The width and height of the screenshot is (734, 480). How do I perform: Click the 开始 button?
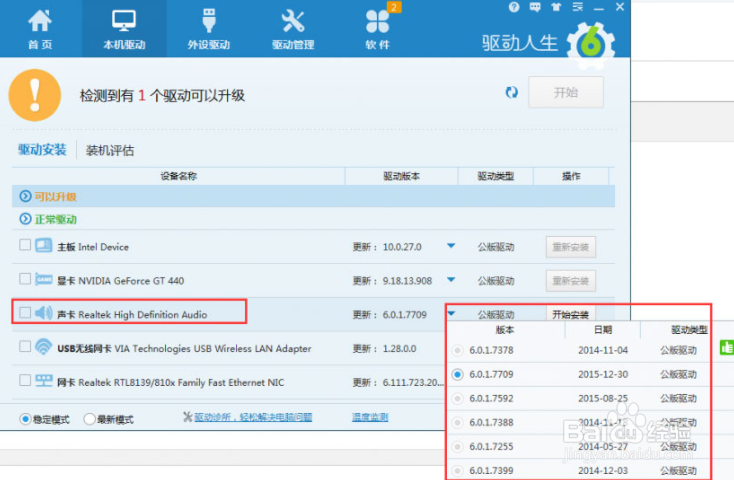pyautogui.click(x=566, y=92)
